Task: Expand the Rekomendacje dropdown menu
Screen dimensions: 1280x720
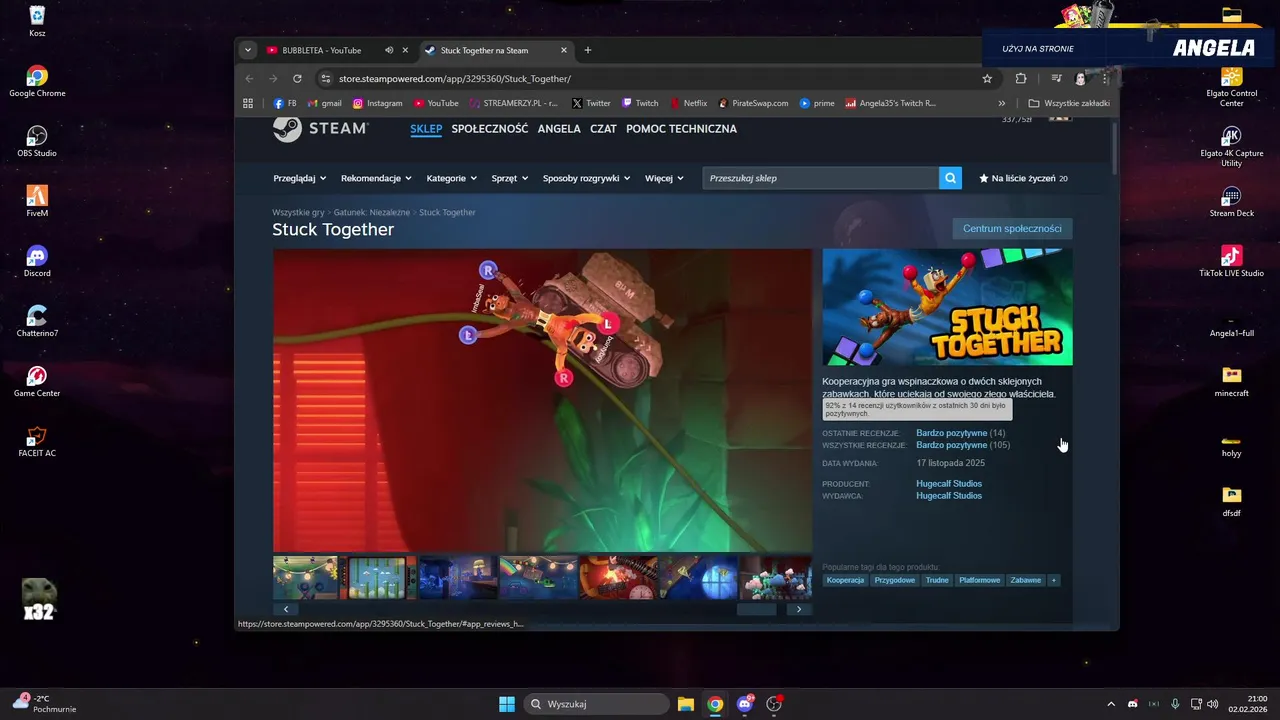Action: tap(376, 178)
